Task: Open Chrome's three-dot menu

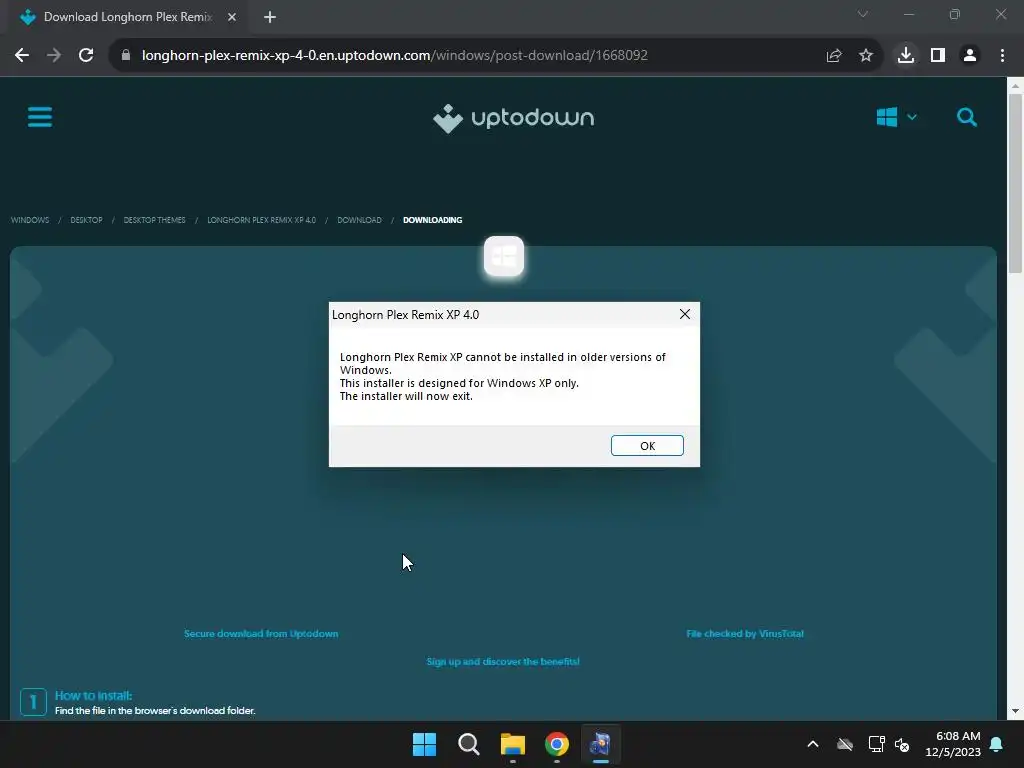Action: pos(1002,56)
